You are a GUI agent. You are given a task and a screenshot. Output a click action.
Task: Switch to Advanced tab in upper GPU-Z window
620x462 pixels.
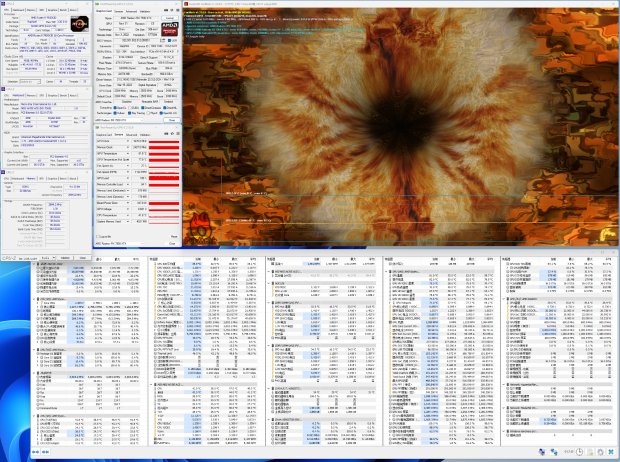tap(131, 11)
